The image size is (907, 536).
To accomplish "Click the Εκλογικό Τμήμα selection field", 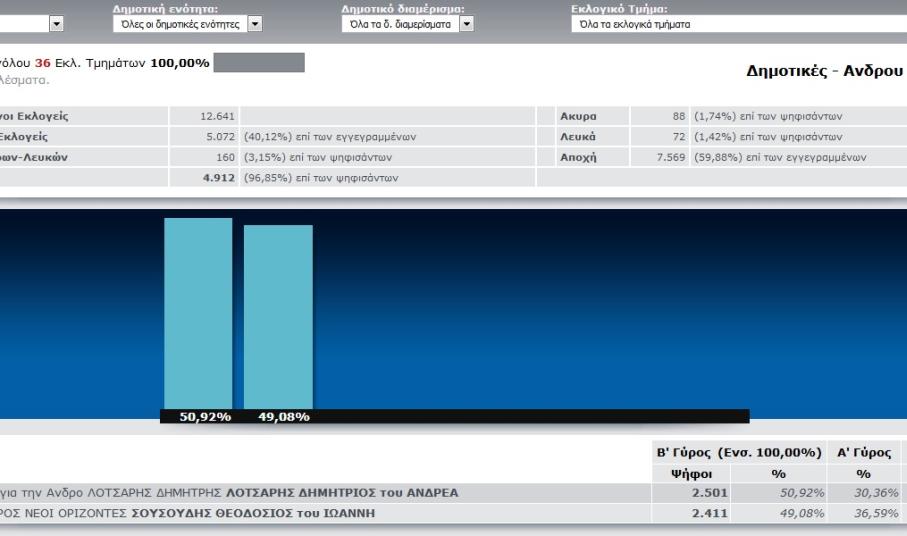I will (x=736, y=23).
